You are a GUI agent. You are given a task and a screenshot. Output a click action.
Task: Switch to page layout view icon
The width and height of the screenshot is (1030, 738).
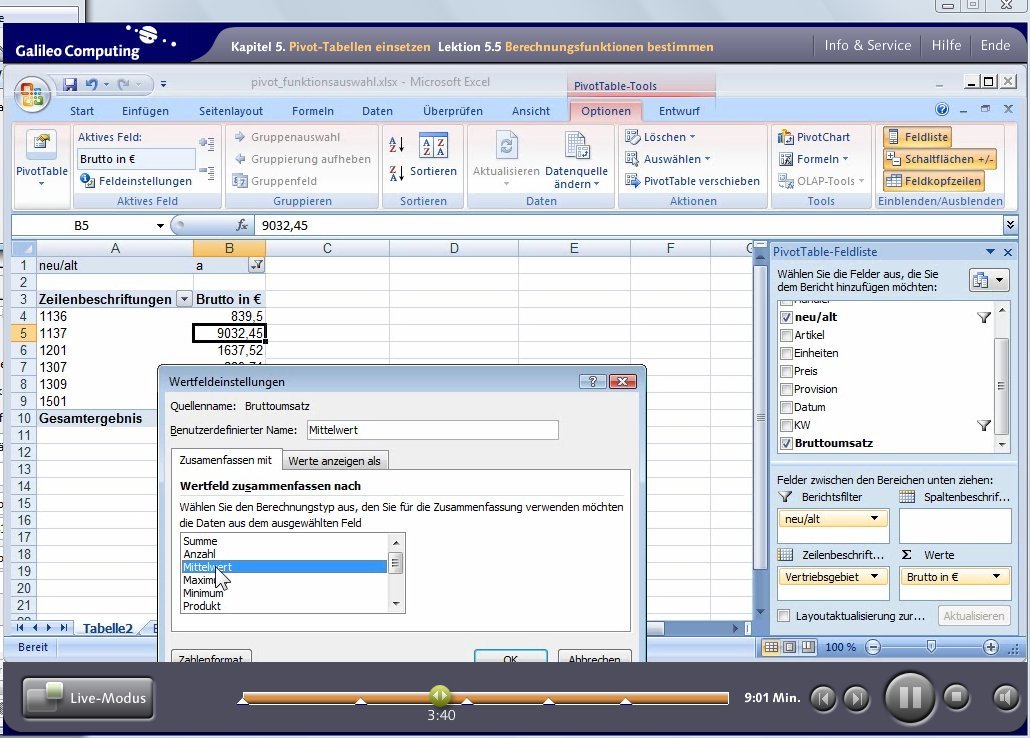pyautogui.click(x=790, y=647)
